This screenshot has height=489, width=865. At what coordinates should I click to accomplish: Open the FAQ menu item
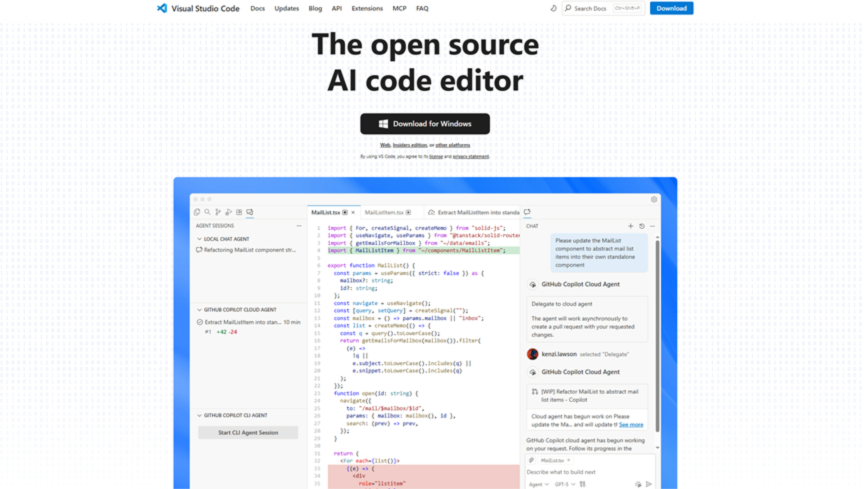tap(422, 8)
